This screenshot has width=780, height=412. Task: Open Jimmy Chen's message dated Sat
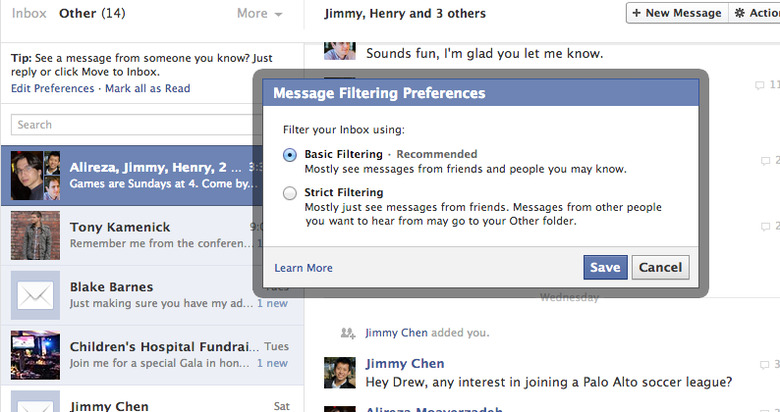point(152,401)
